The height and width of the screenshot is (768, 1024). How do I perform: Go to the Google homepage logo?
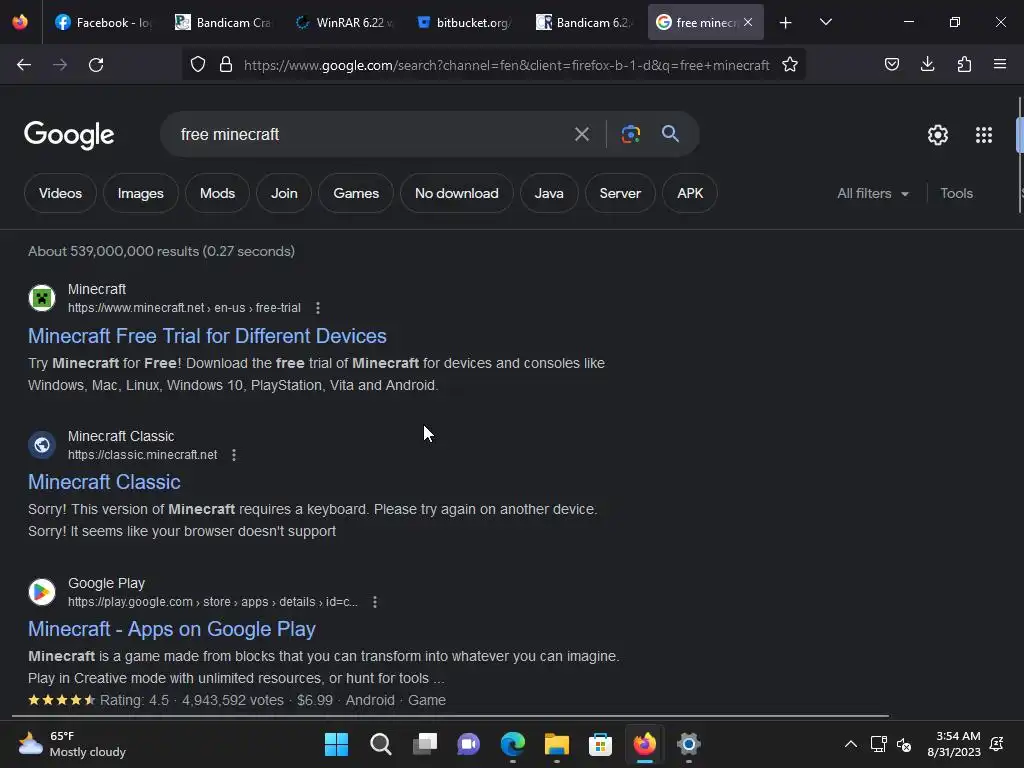coord(69,135)
